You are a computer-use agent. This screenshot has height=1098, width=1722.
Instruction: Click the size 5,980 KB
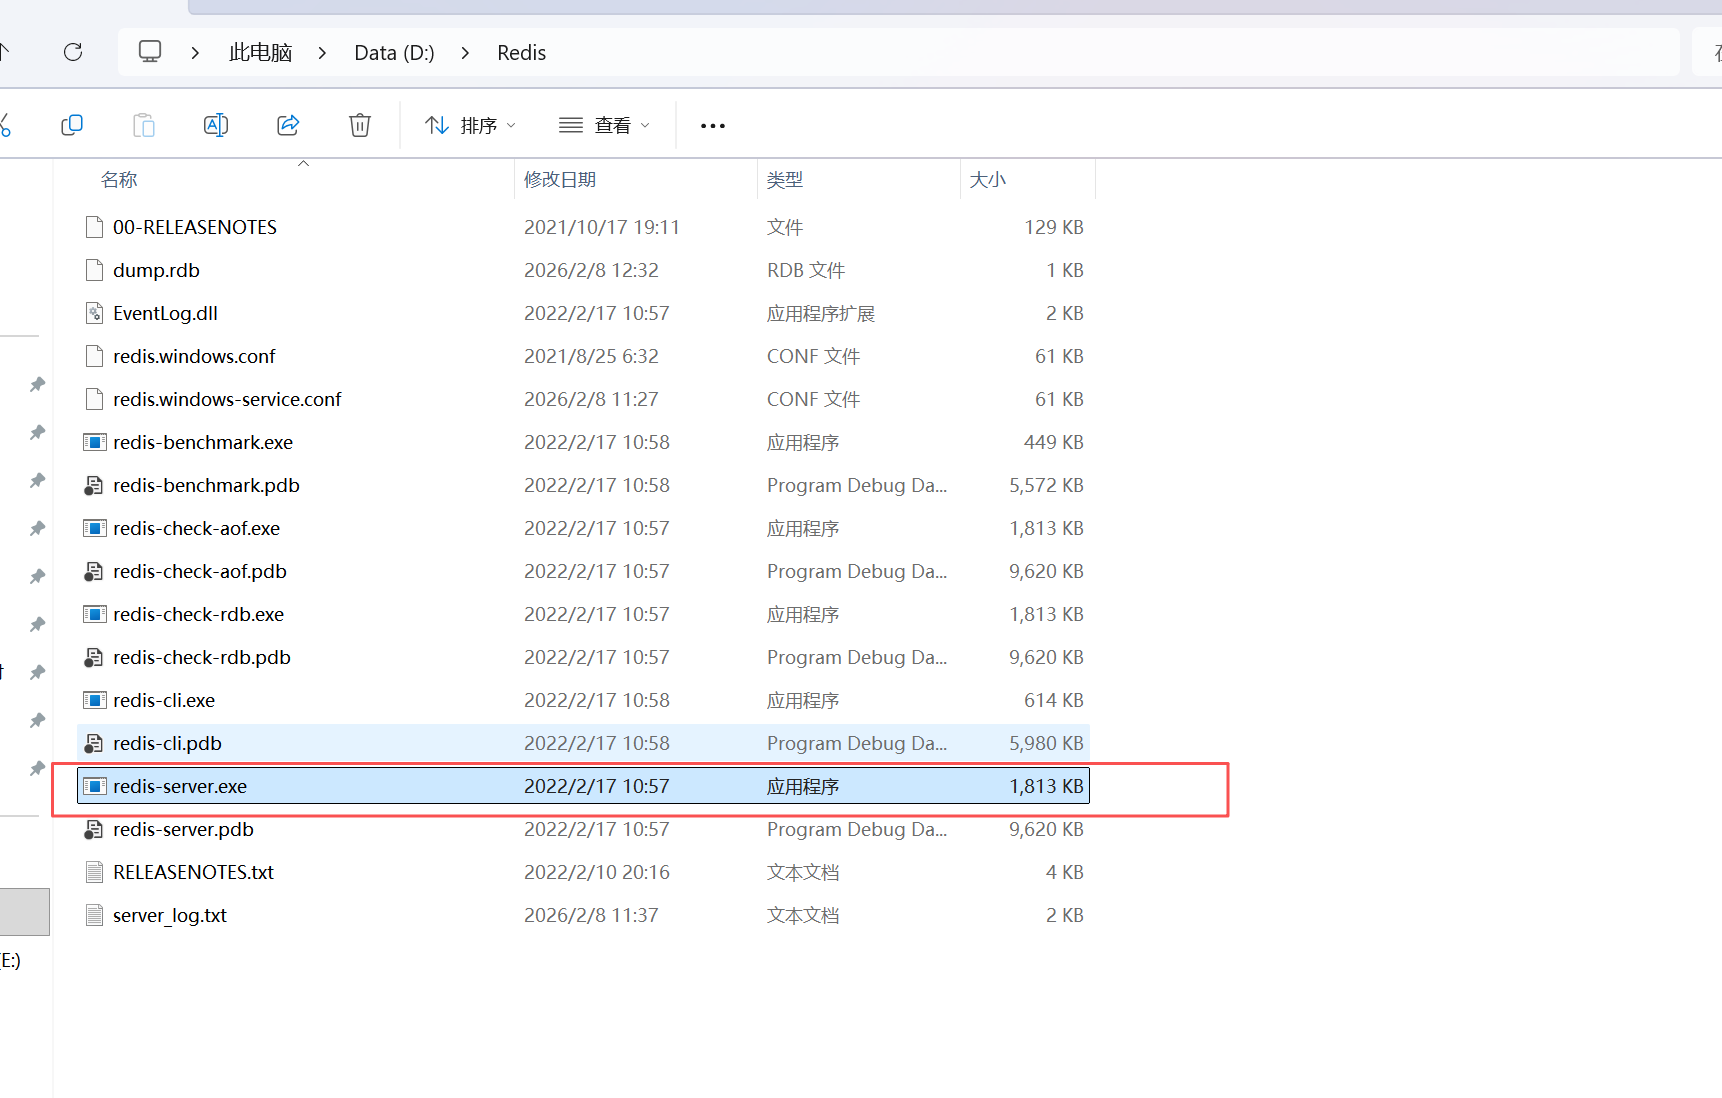(1046, 743)
